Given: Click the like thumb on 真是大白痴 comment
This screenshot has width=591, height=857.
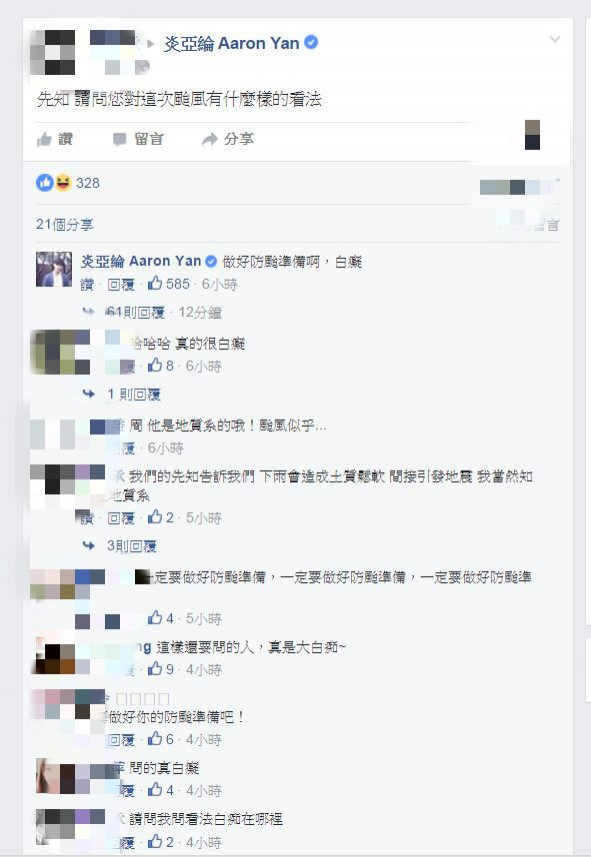Looking at the screenshot, I should 155,668.
